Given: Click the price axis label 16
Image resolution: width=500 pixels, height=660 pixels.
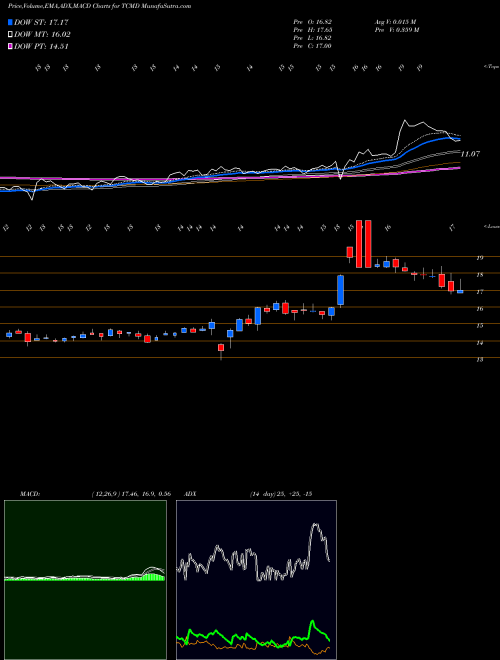Looking at the screenshot, I should (479, 309).
